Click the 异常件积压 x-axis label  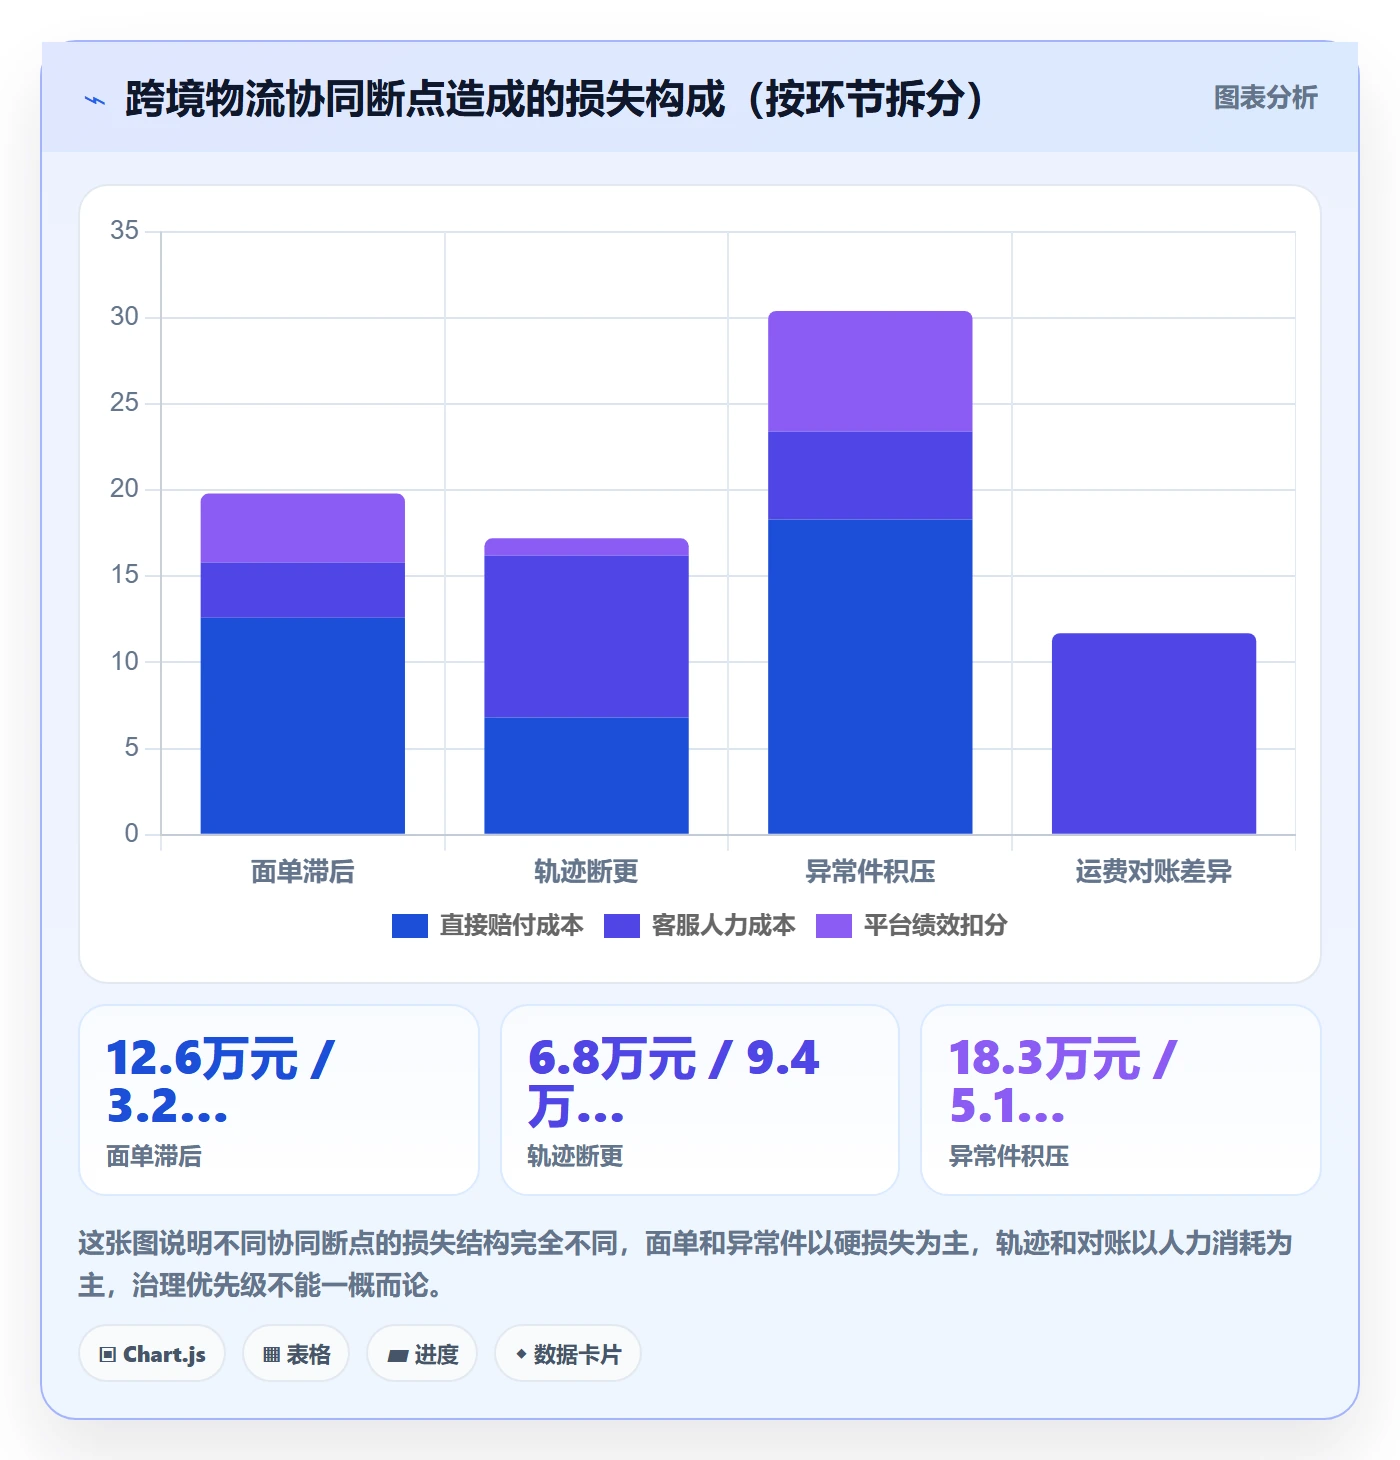coord(870,872)
